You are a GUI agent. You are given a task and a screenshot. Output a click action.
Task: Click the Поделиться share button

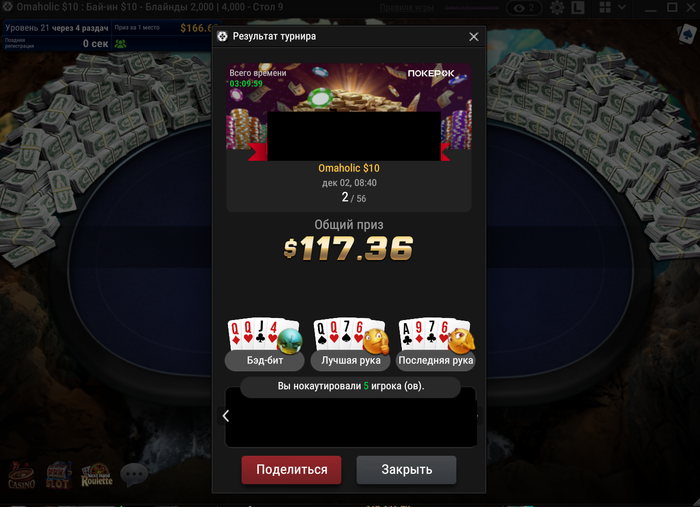click(x=292, y=470)
